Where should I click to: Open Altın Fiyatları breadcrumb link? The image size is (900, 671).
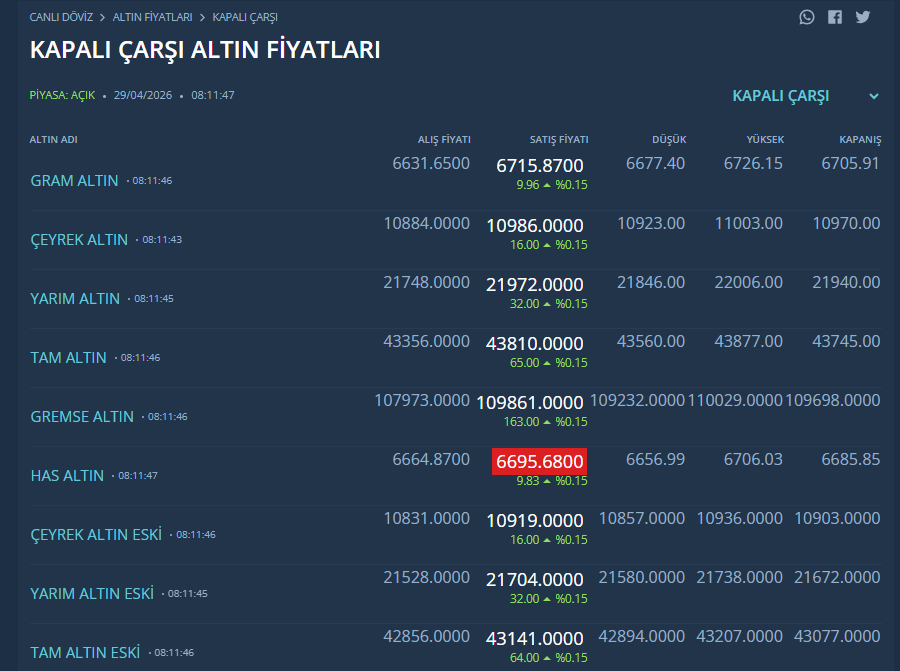tap(152, 17)
